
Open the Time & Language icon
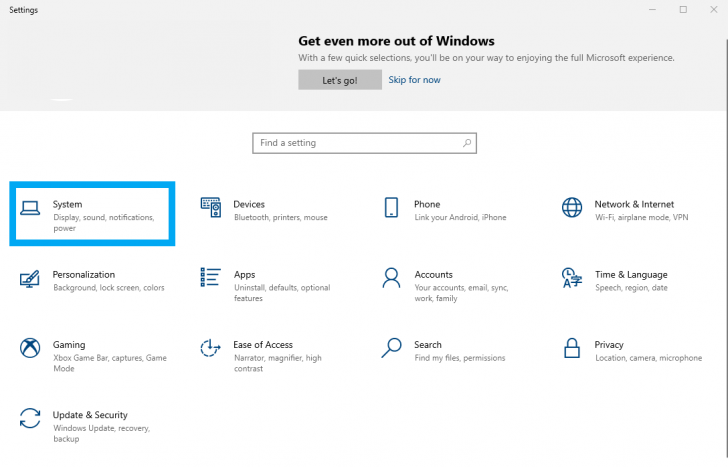coord(572,277)
